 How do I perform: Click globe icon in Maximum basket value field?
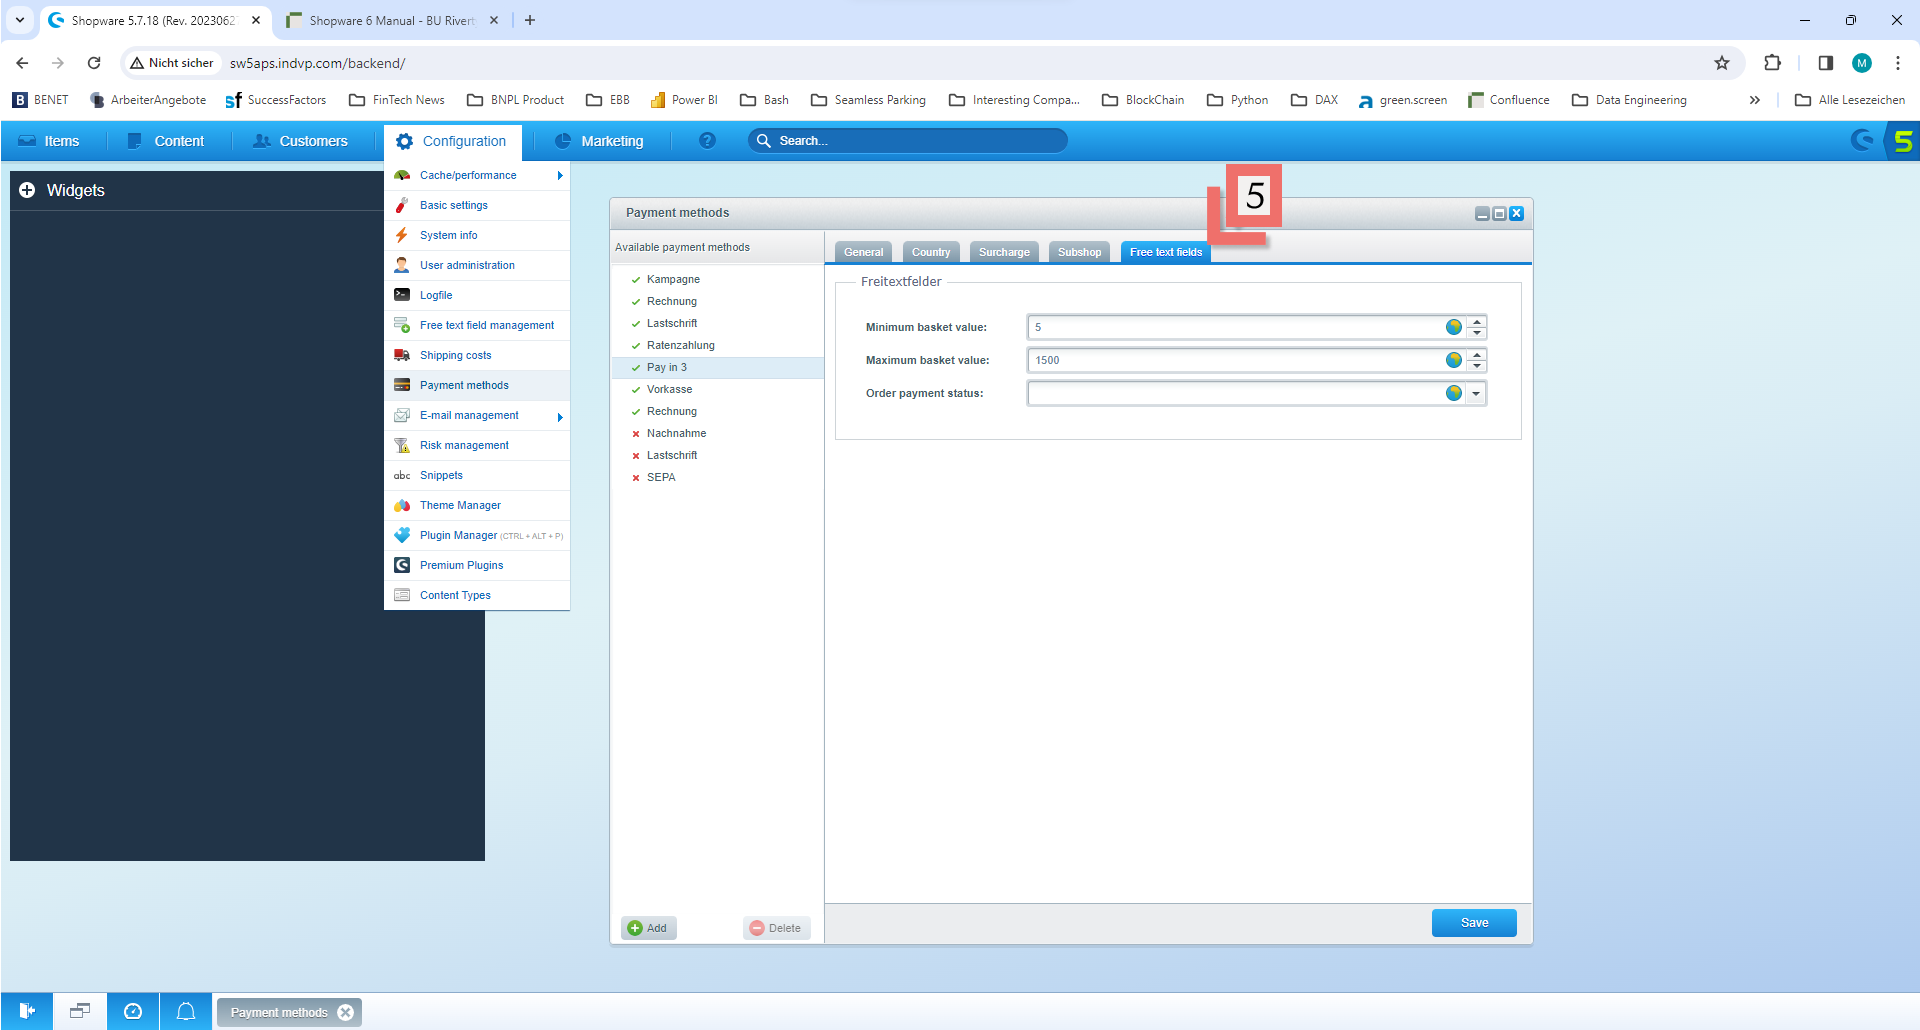1453,360
